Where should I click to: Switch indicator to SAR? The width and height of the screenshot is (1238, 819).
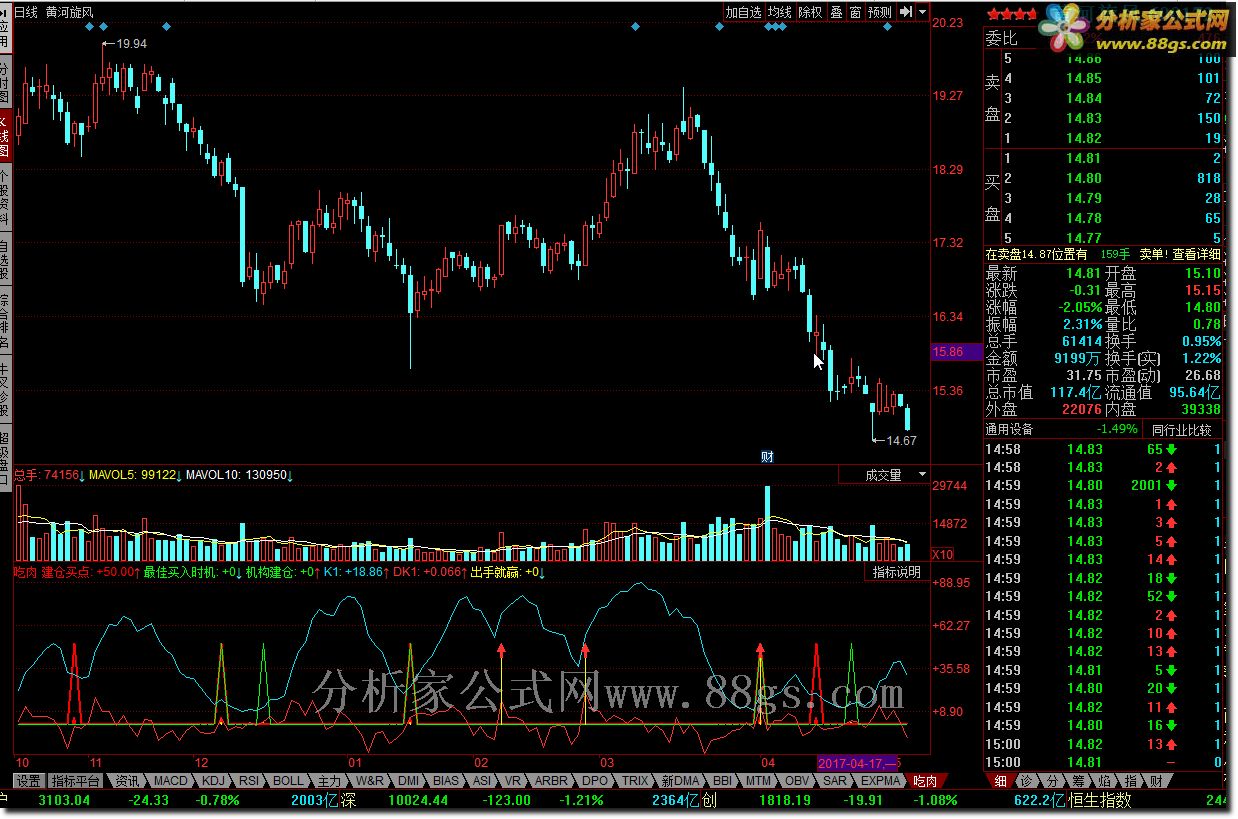834,781
